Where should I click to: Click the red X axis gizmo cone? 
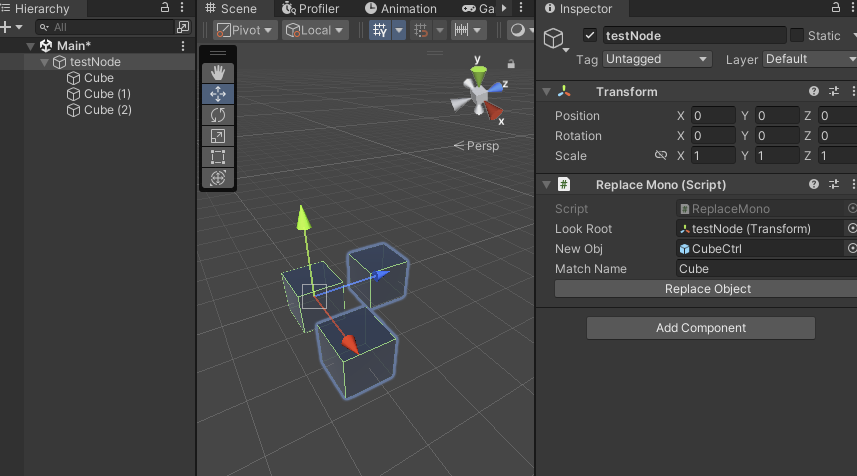click(494, 111)
